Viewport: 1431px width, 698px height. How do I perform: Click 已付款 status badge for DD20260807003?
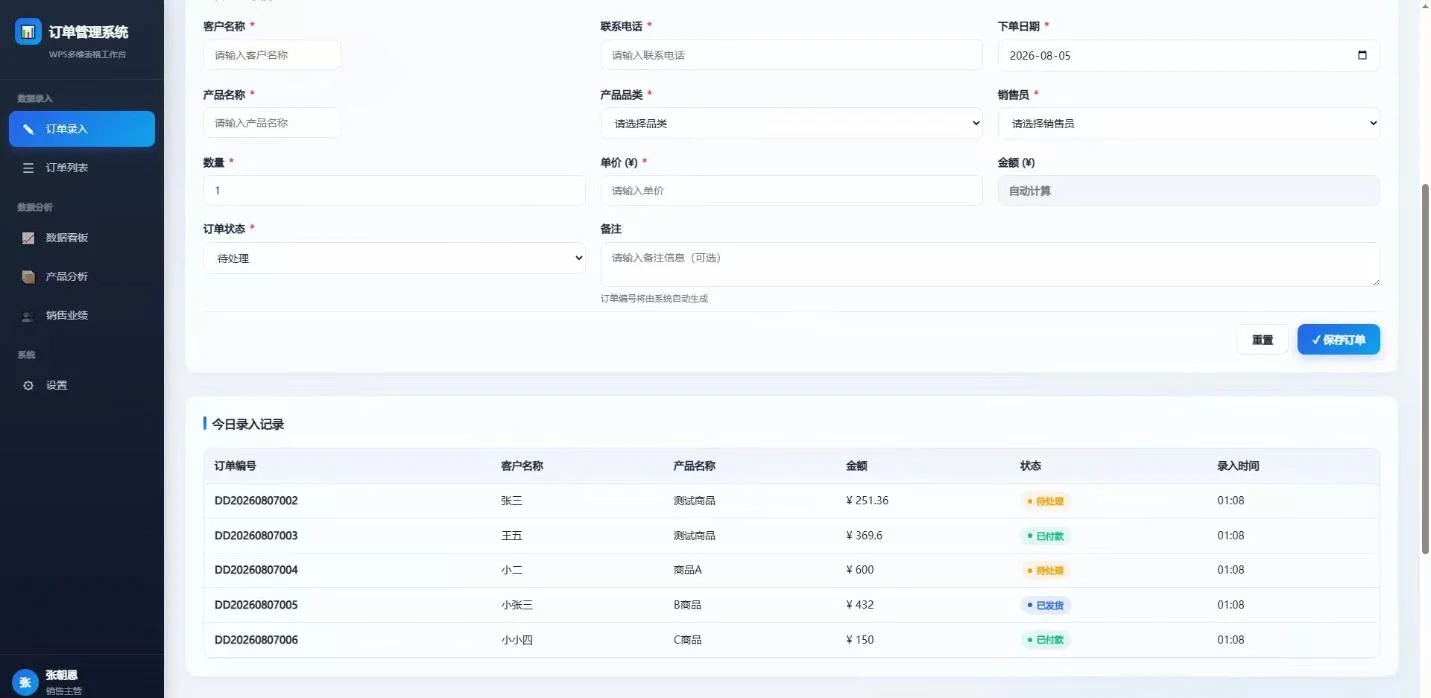pyautogui.click(x=1045, y=536)
